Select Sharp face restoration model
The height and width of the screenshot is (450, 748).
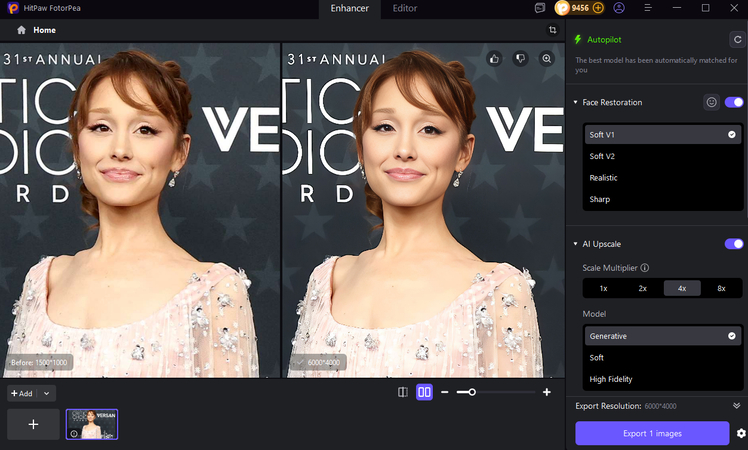pos(663,199)
